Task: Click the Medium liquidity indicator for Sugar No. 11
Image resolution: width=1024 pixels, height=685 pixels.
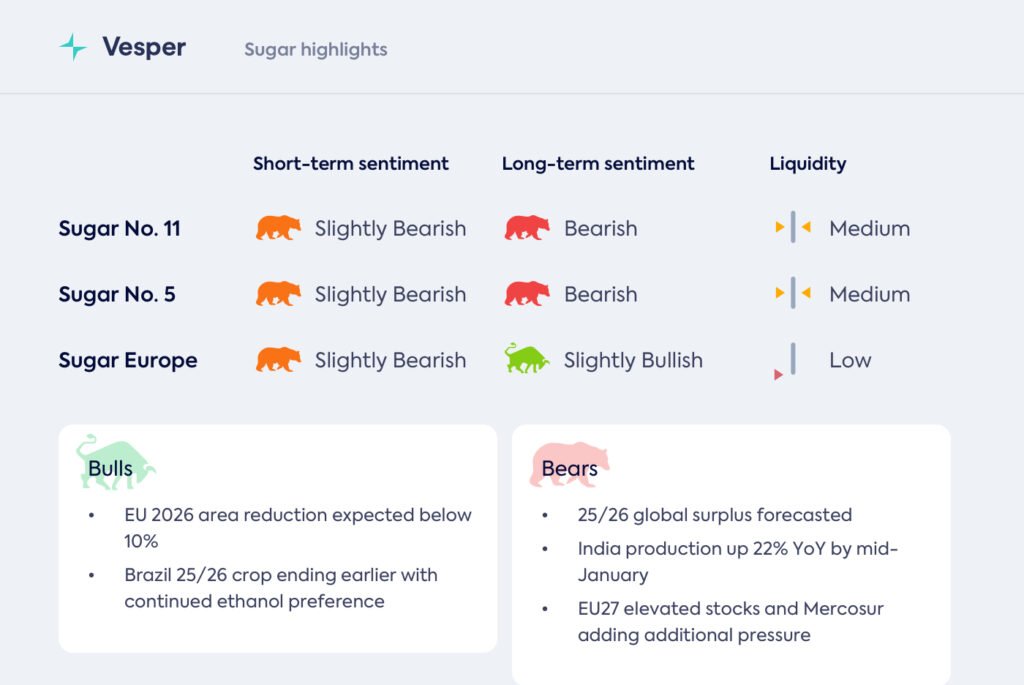Action: tap(793, 228)
